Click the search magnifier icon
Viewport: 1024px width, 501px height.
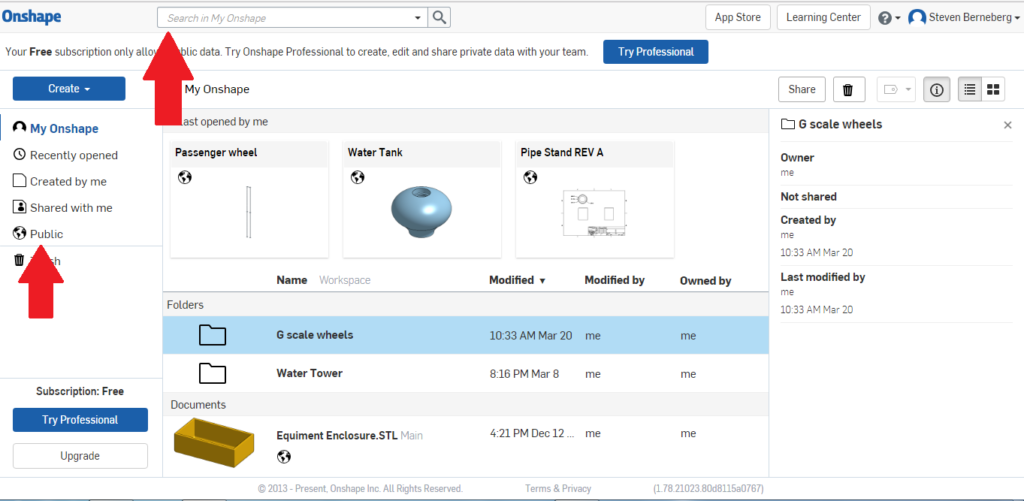point(440,18)
